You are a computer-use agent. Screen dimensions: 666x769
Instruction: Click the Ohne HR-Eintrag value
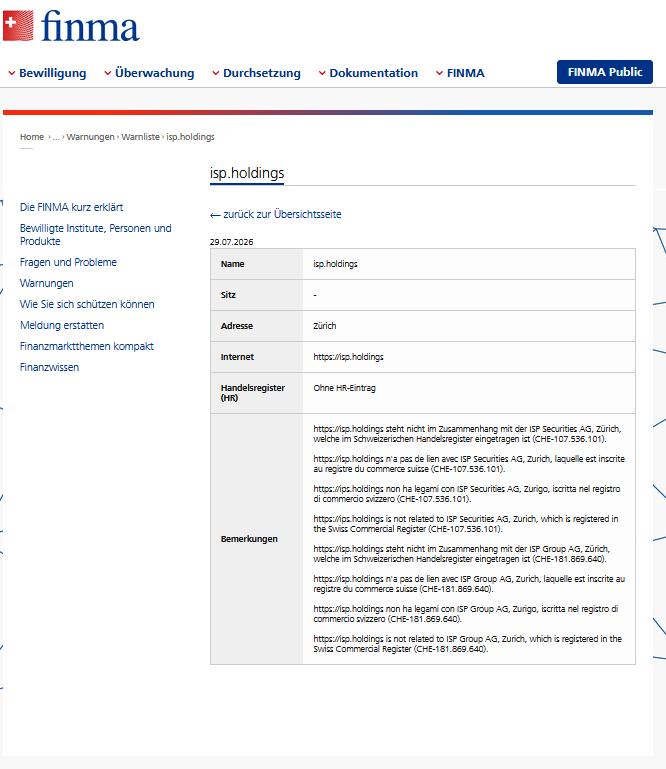pyautogui.click(x=344, y=388)
